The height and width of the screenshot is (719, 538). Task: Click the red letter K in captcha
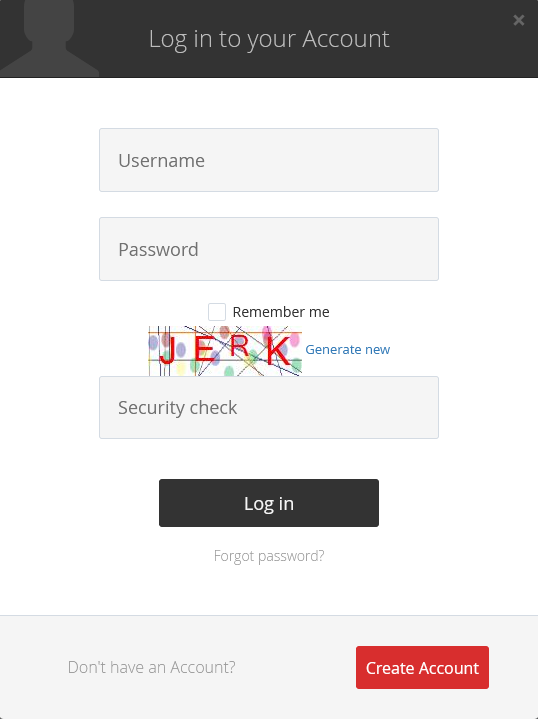point(278,351)
